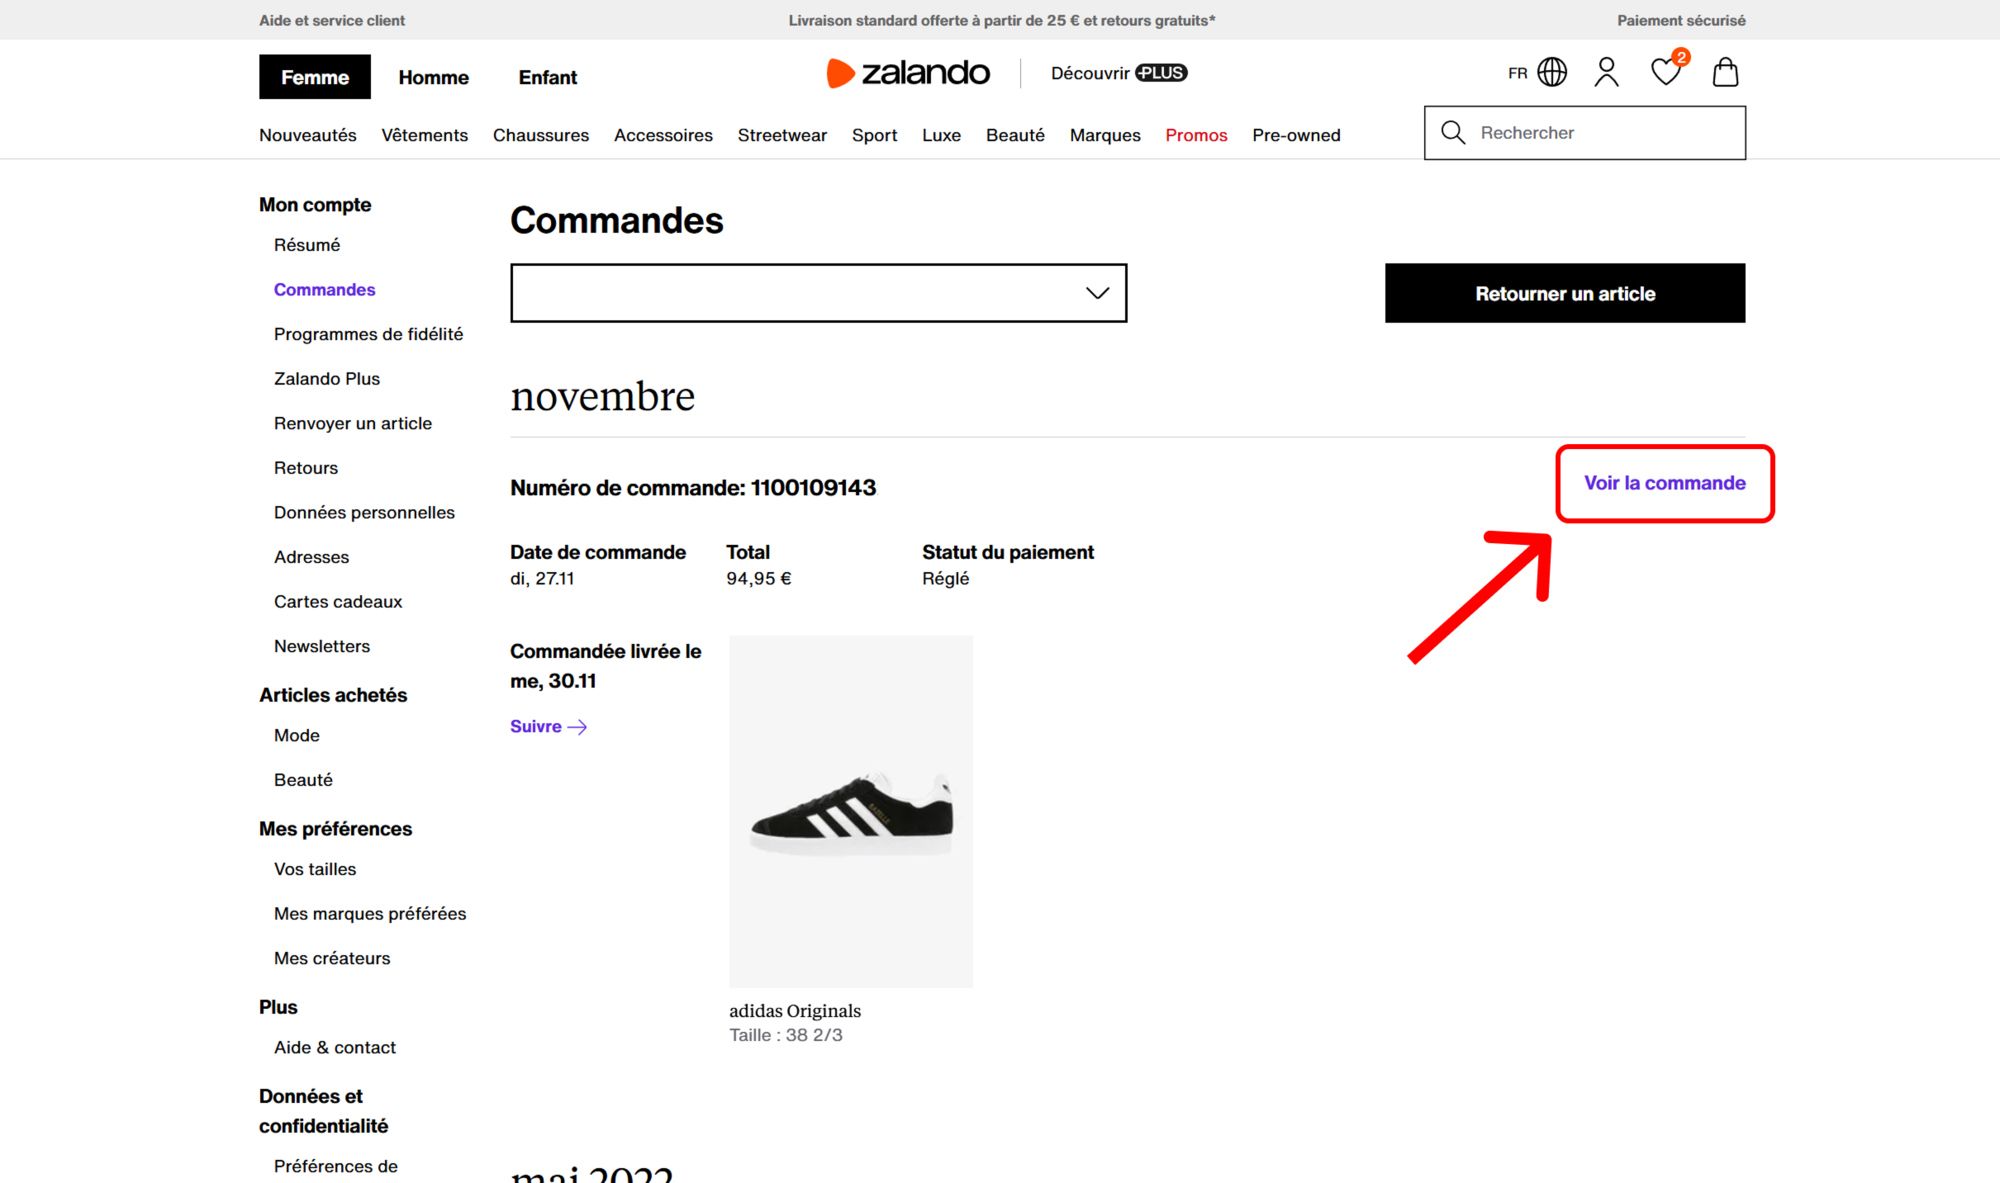Open Découvrir PLUS badge link

point(1119,73)
